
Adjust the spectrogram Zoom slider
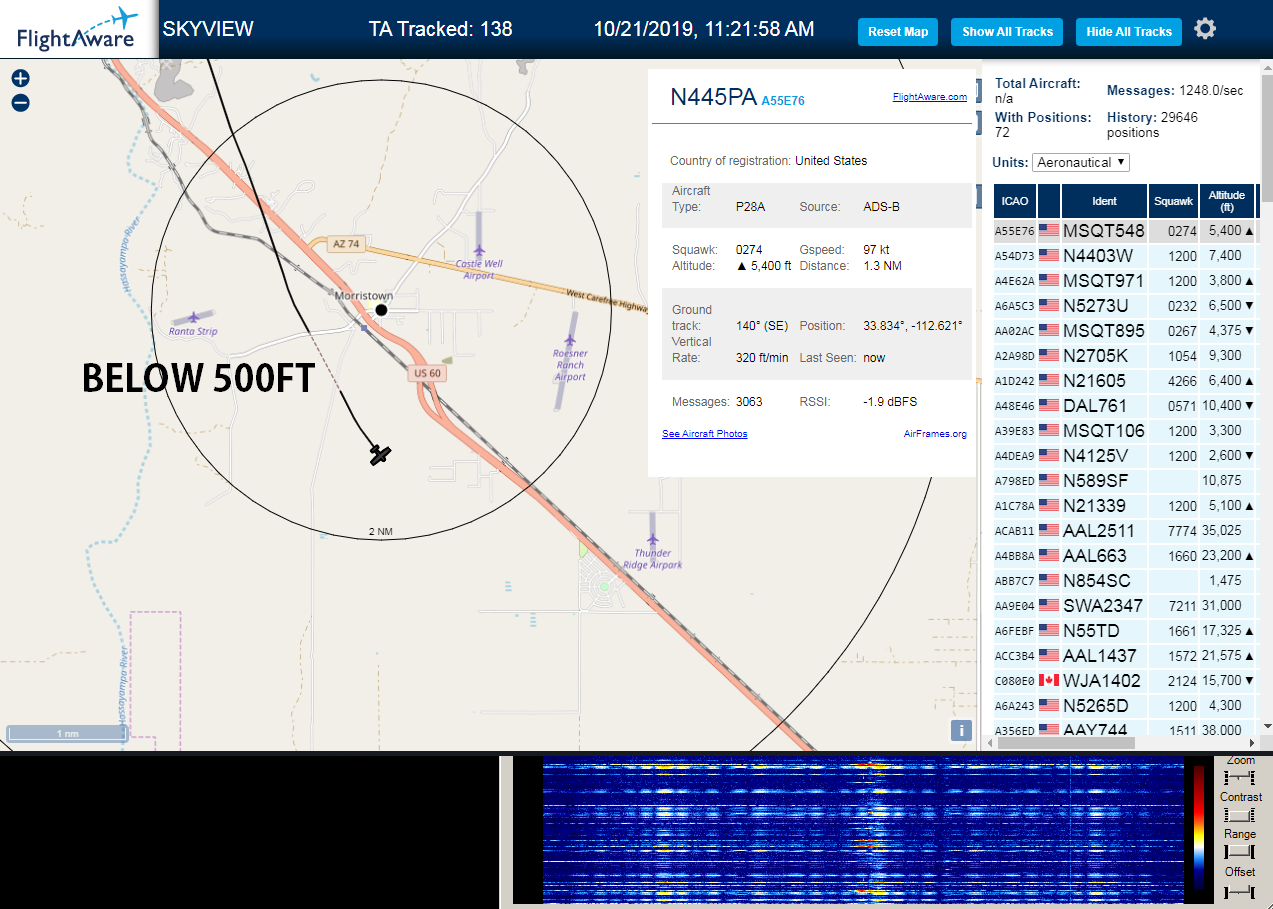(x=1240, y=777)
